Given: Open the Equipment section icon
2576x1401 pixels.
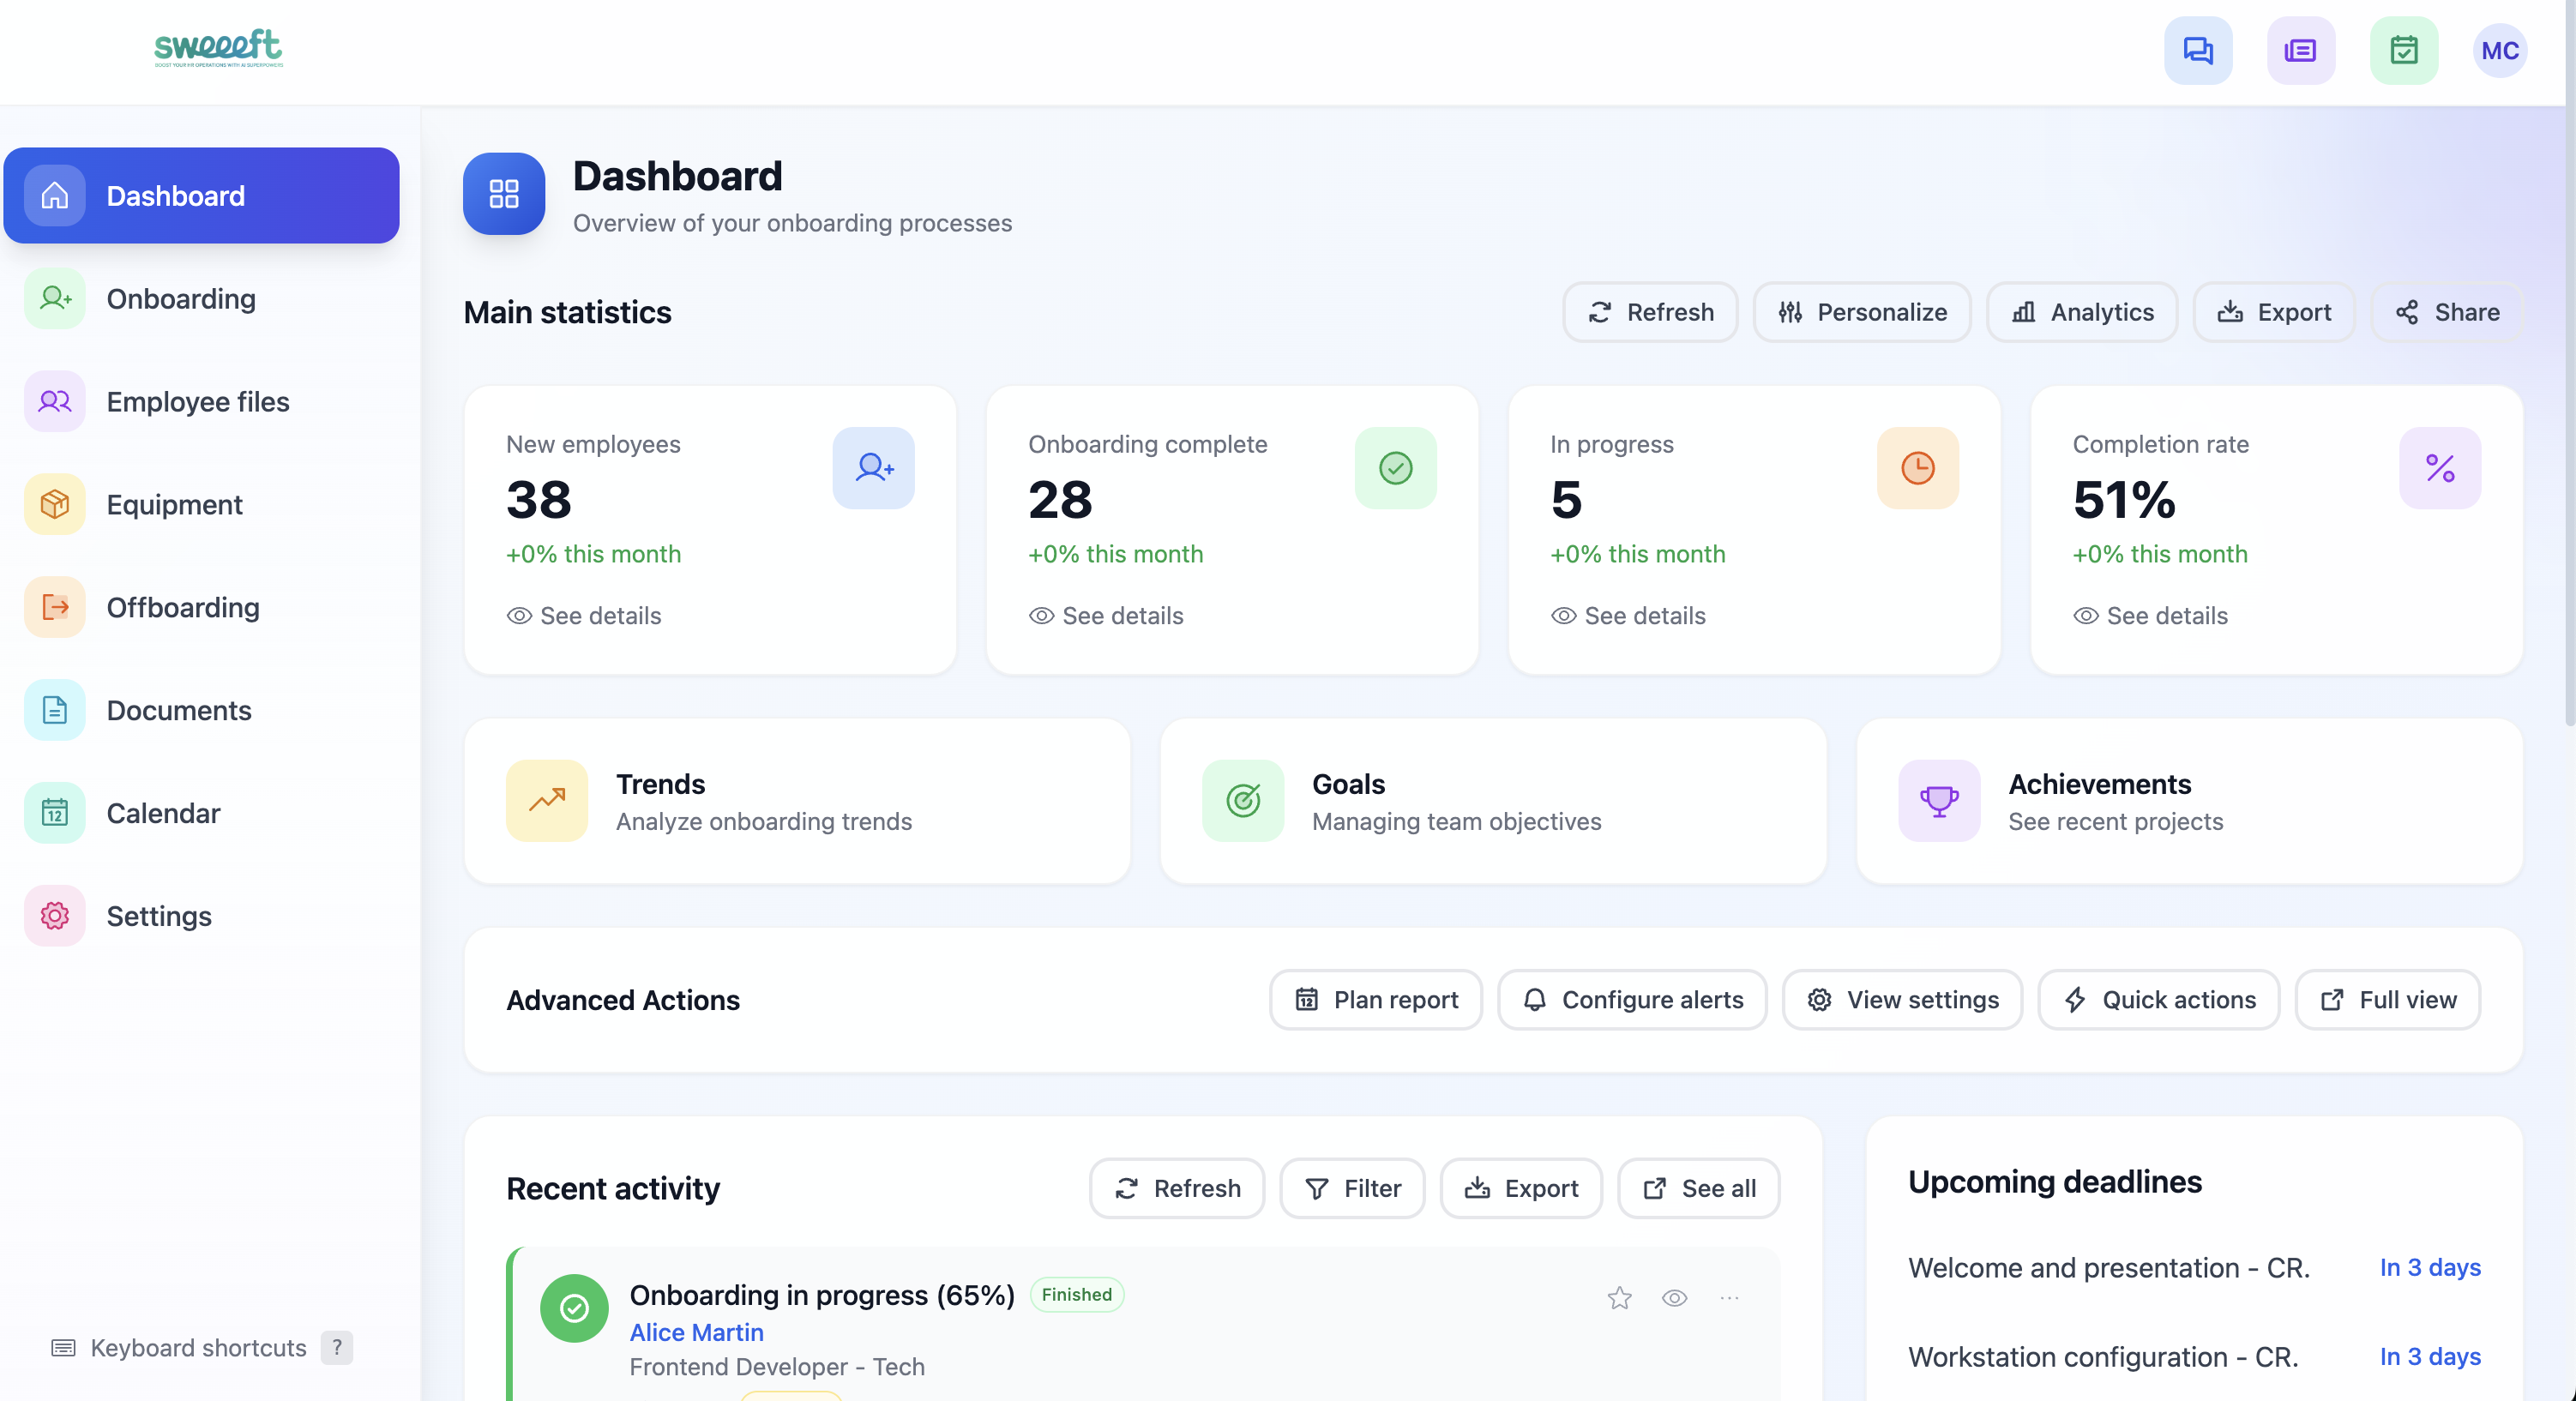Looking at the screenshot, I should point(54,504).
